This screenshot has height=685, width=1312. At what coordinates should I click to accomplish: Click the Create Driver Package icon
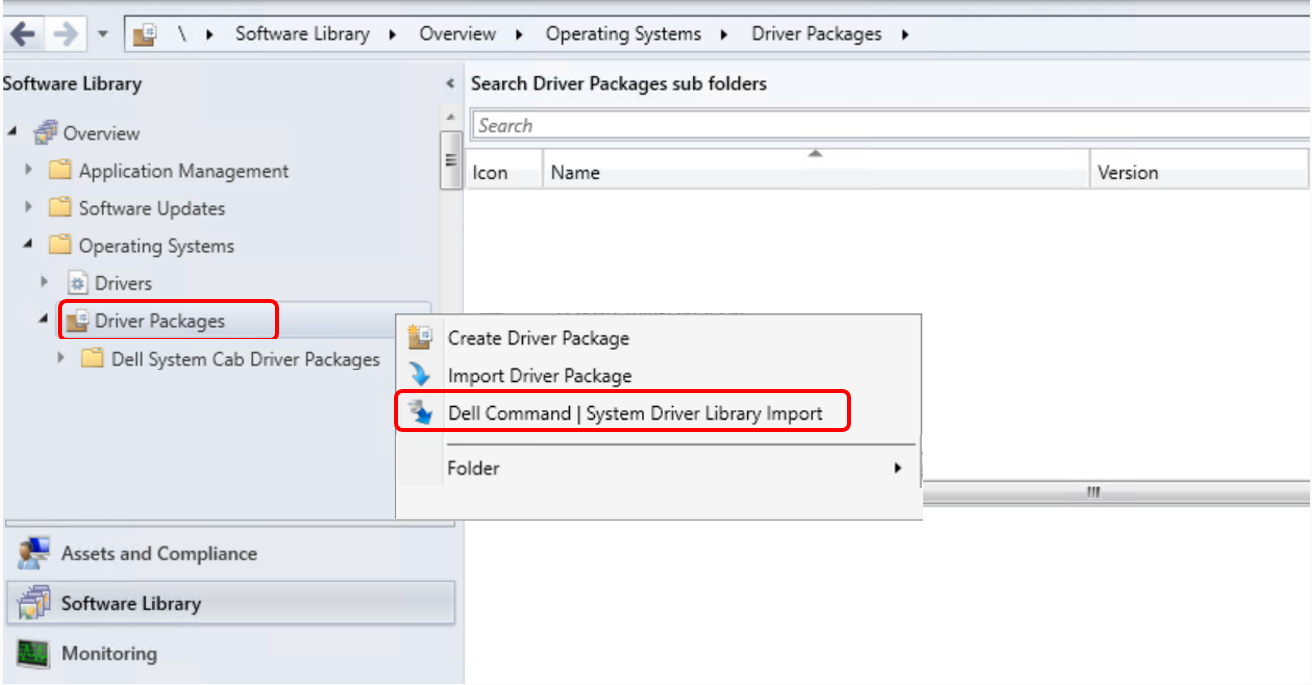point(421,338)
